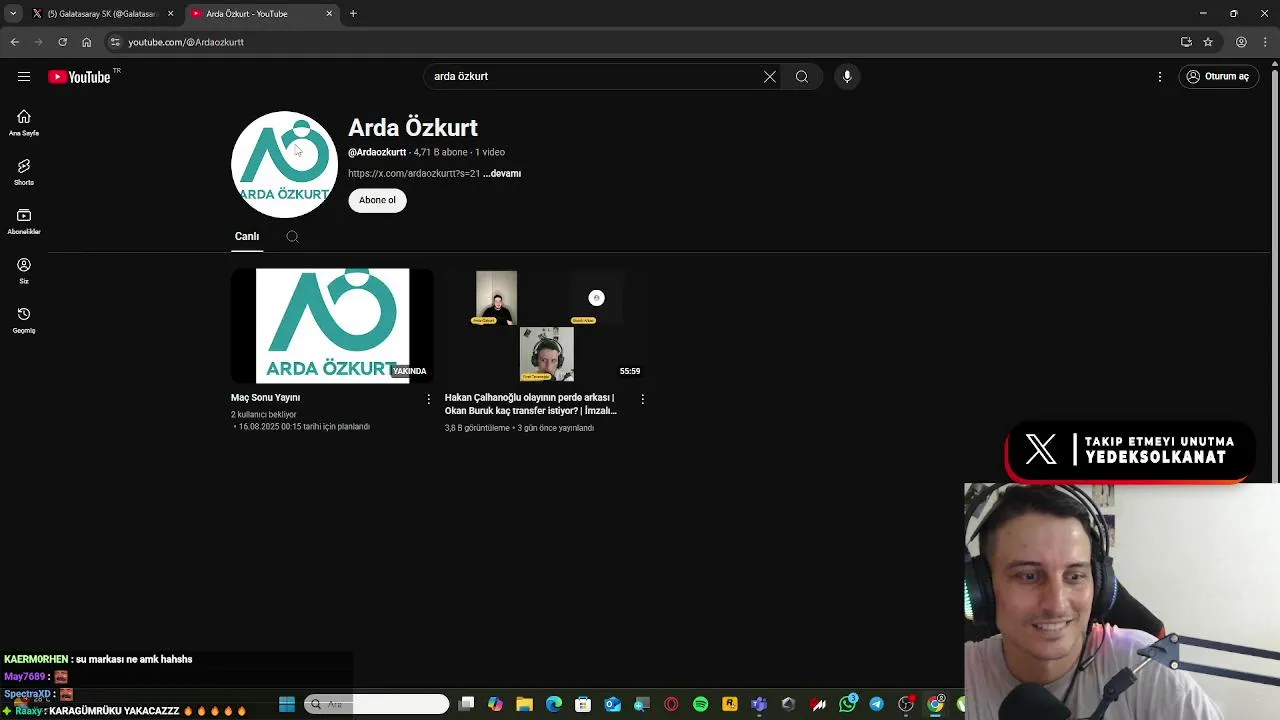This screenshot has width=1280, height=720.
Task: Open YouTube settings three-dot menu
Action: (1160, 76)
